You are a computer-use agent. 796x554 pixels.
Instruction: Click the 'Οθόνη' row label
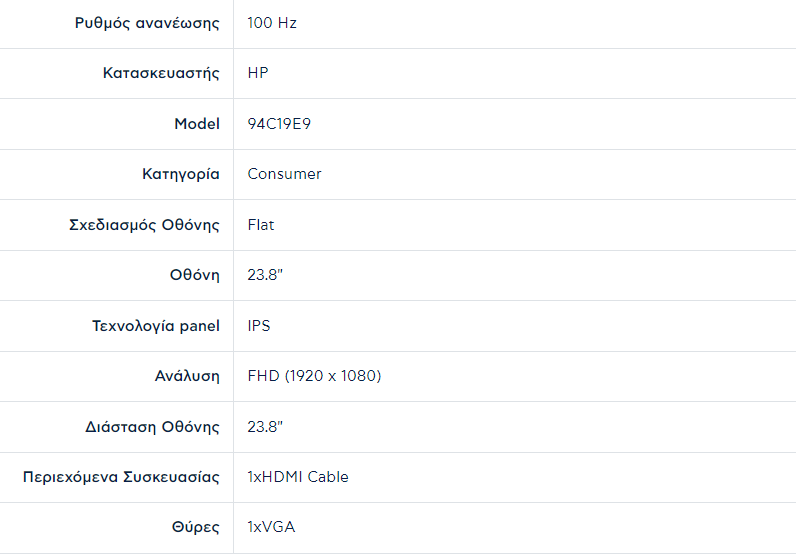[194, 275]
